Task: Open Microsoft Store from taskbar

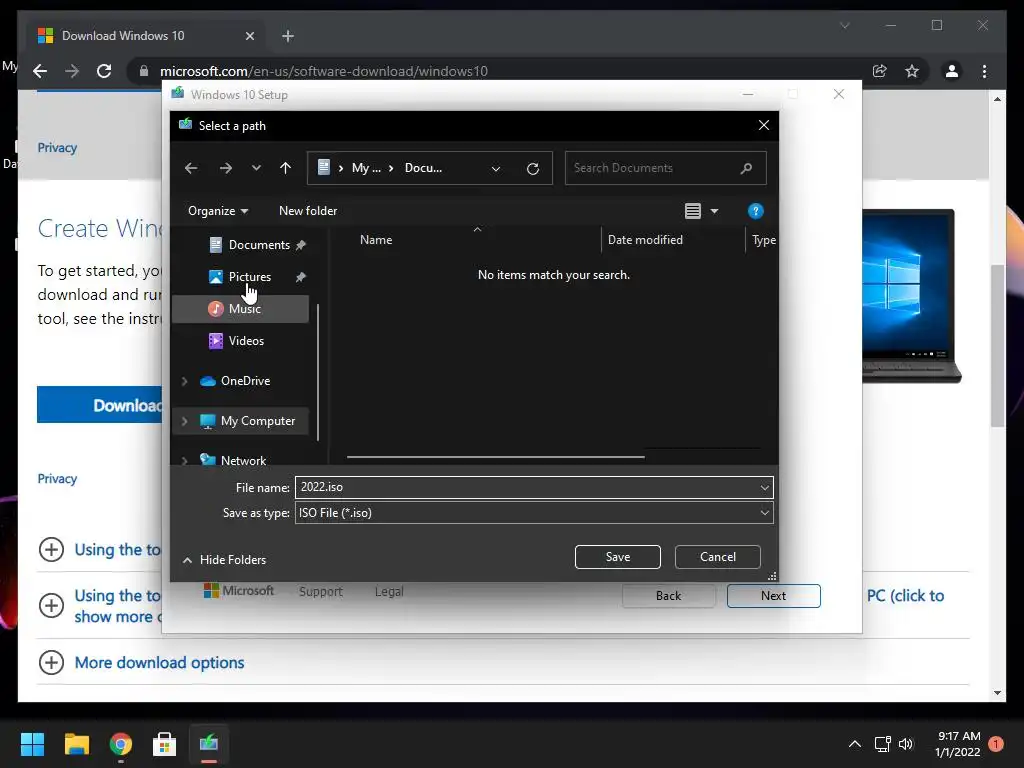Action: (165, 744)
